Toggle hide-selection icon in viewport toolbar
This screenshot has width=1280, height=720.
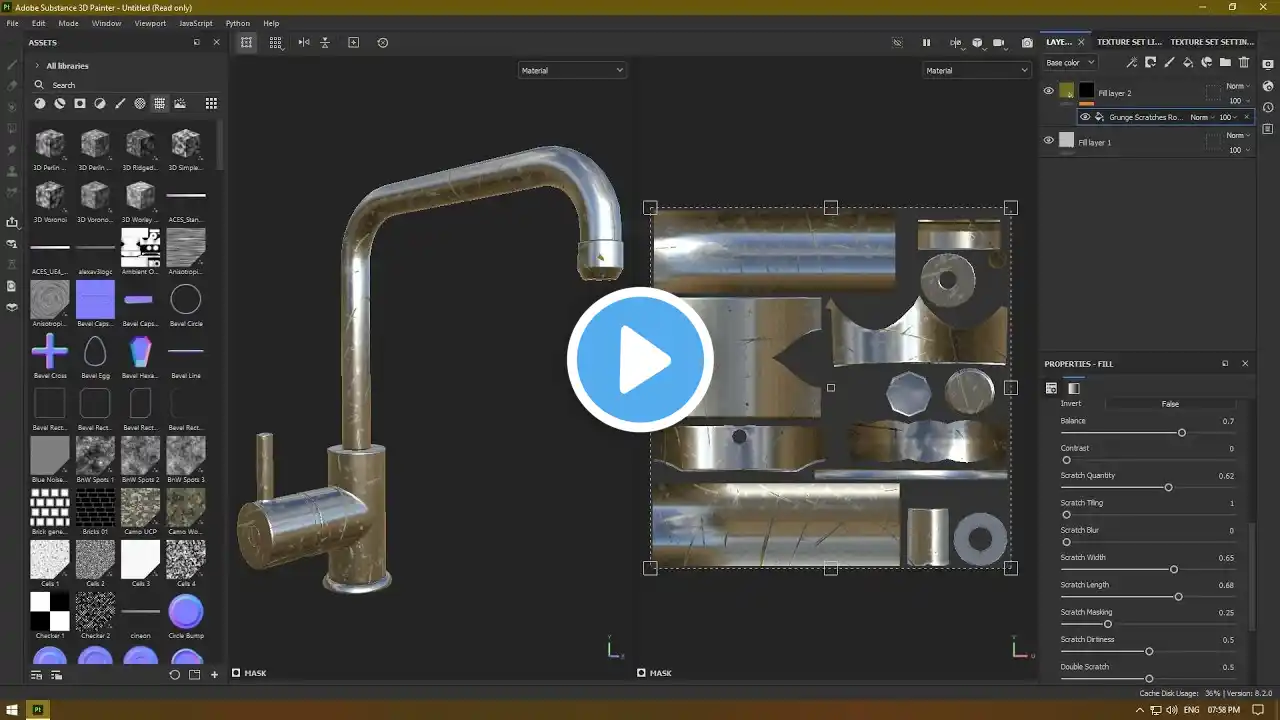(897, 42)
